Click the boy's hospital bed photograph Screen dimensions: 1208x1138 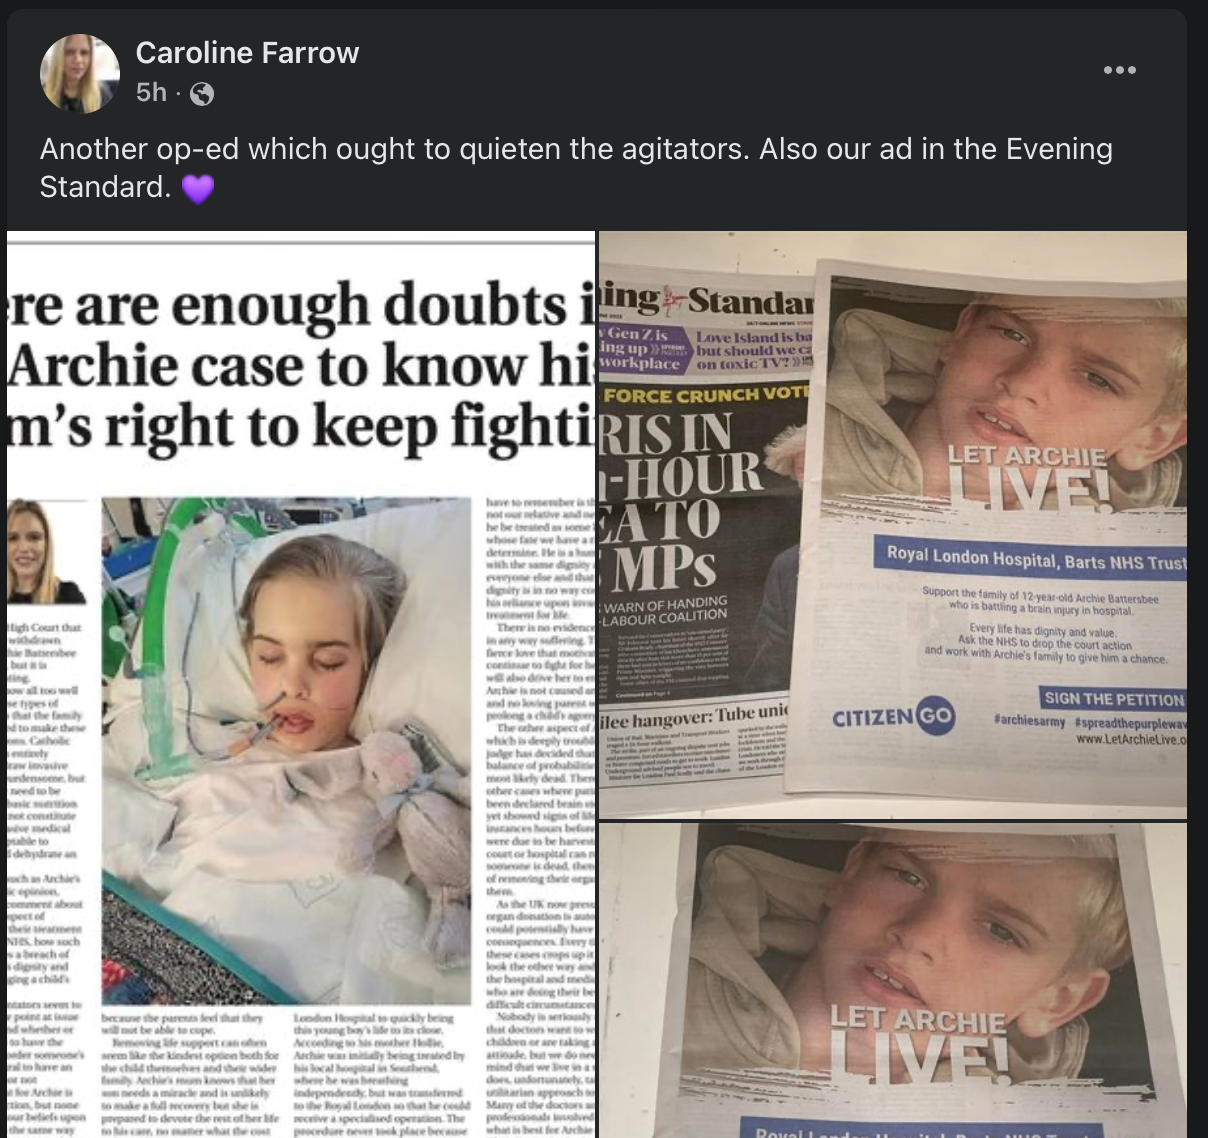coord(286,750)
